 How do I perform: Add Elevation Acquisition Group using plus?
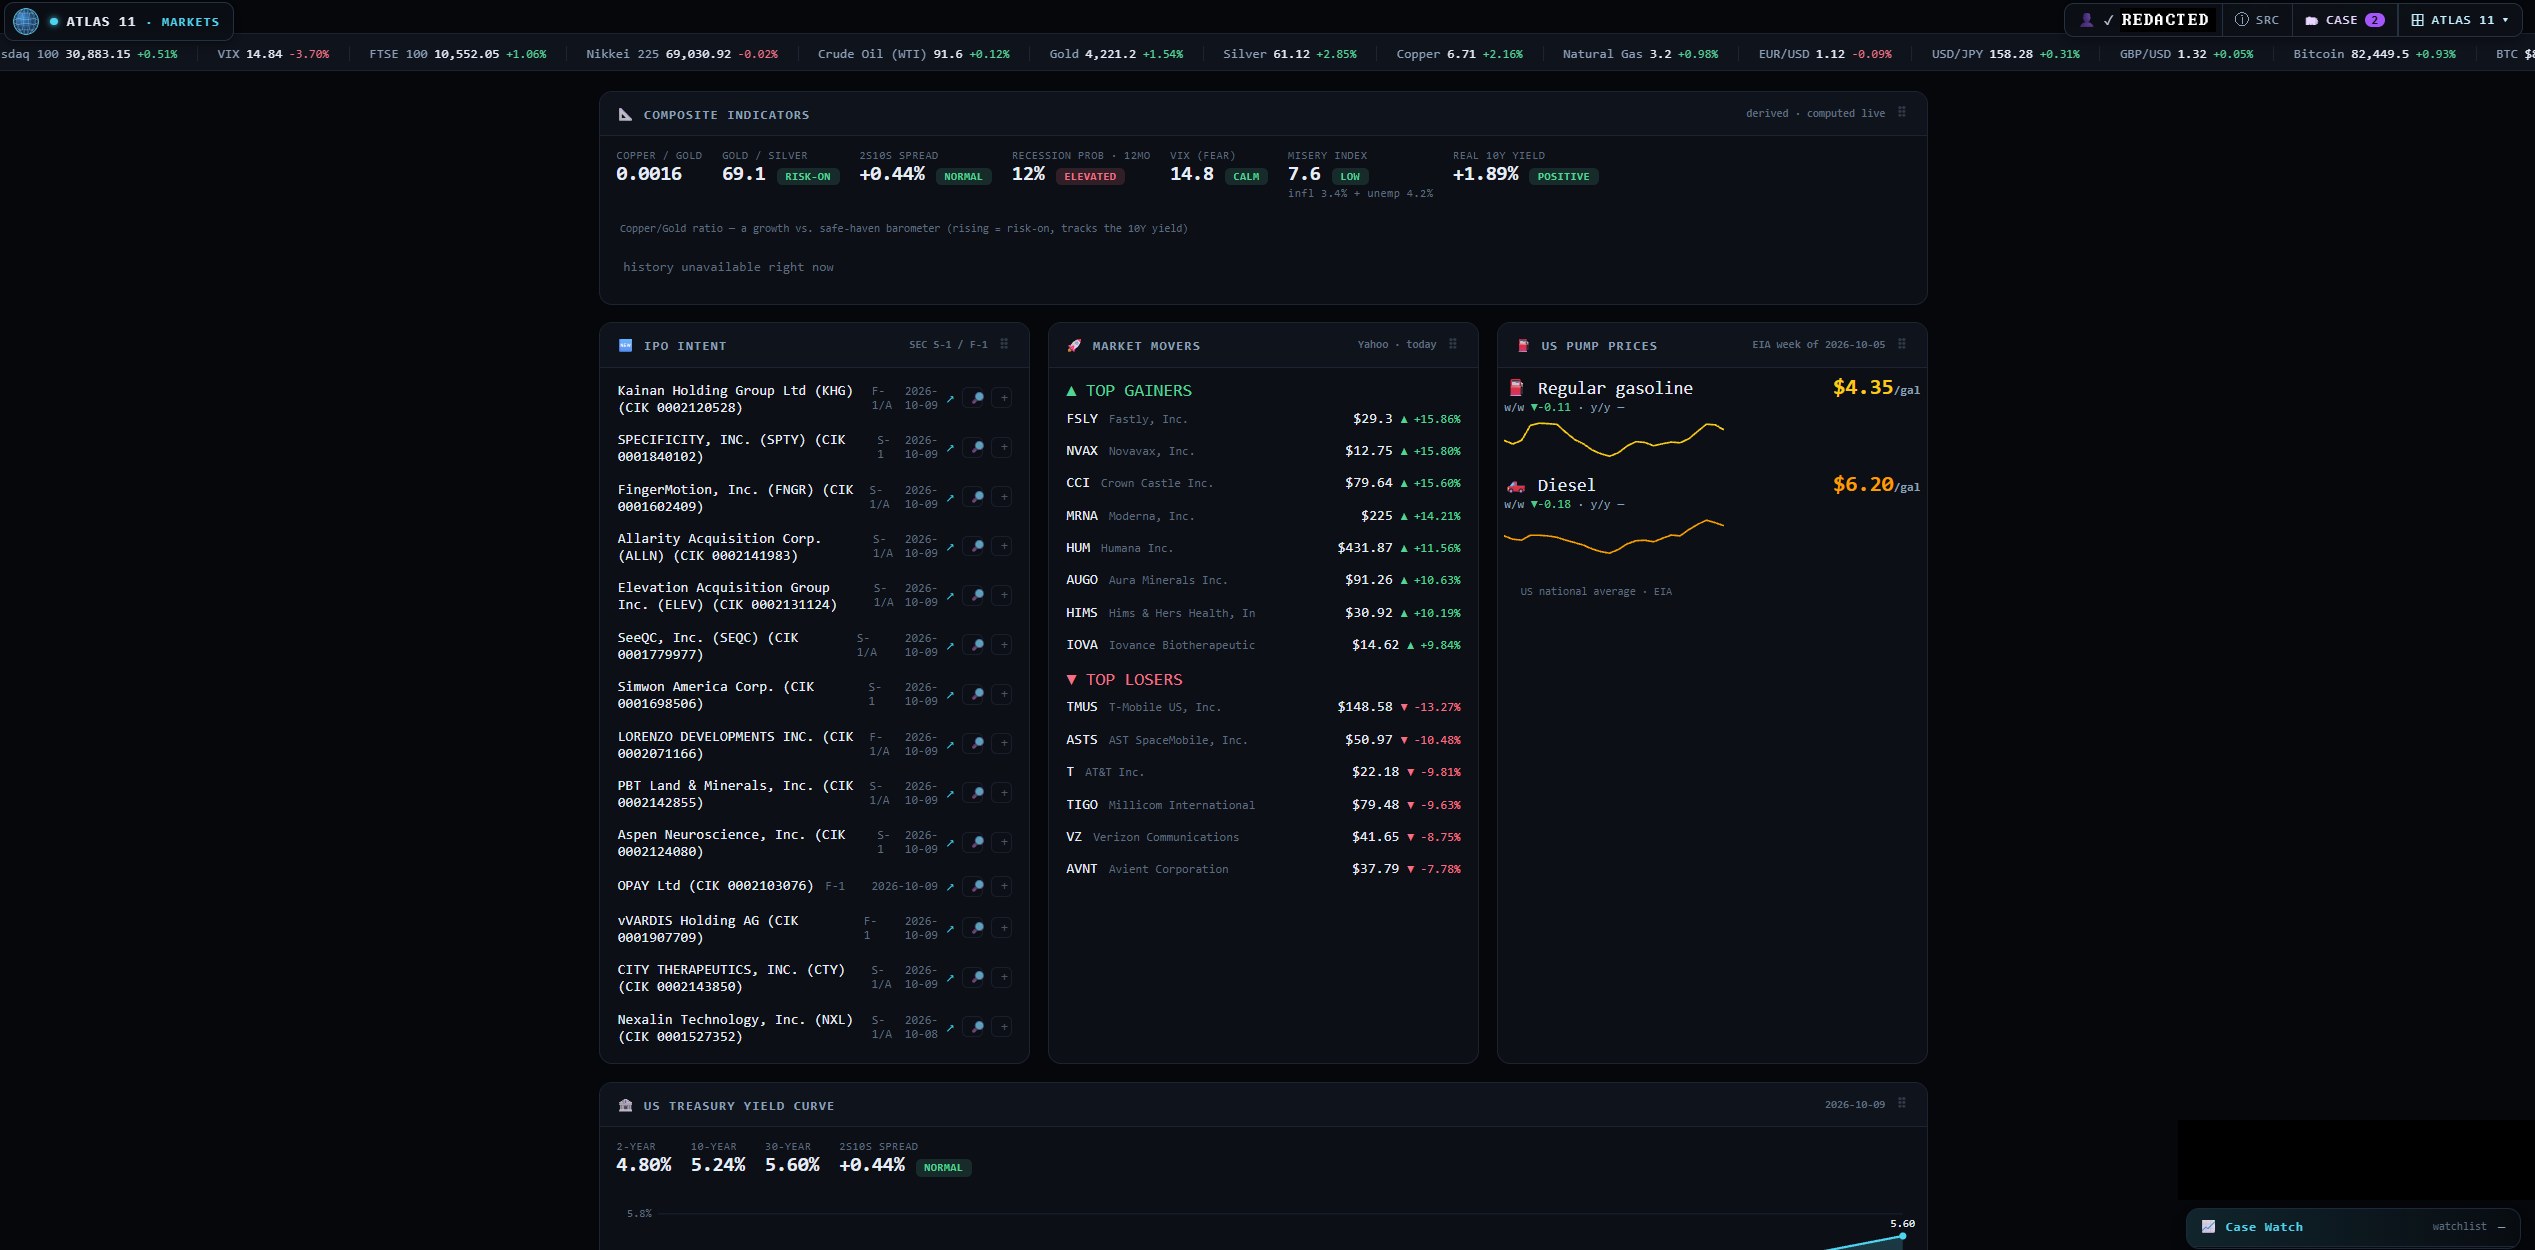click(1003, 595)
